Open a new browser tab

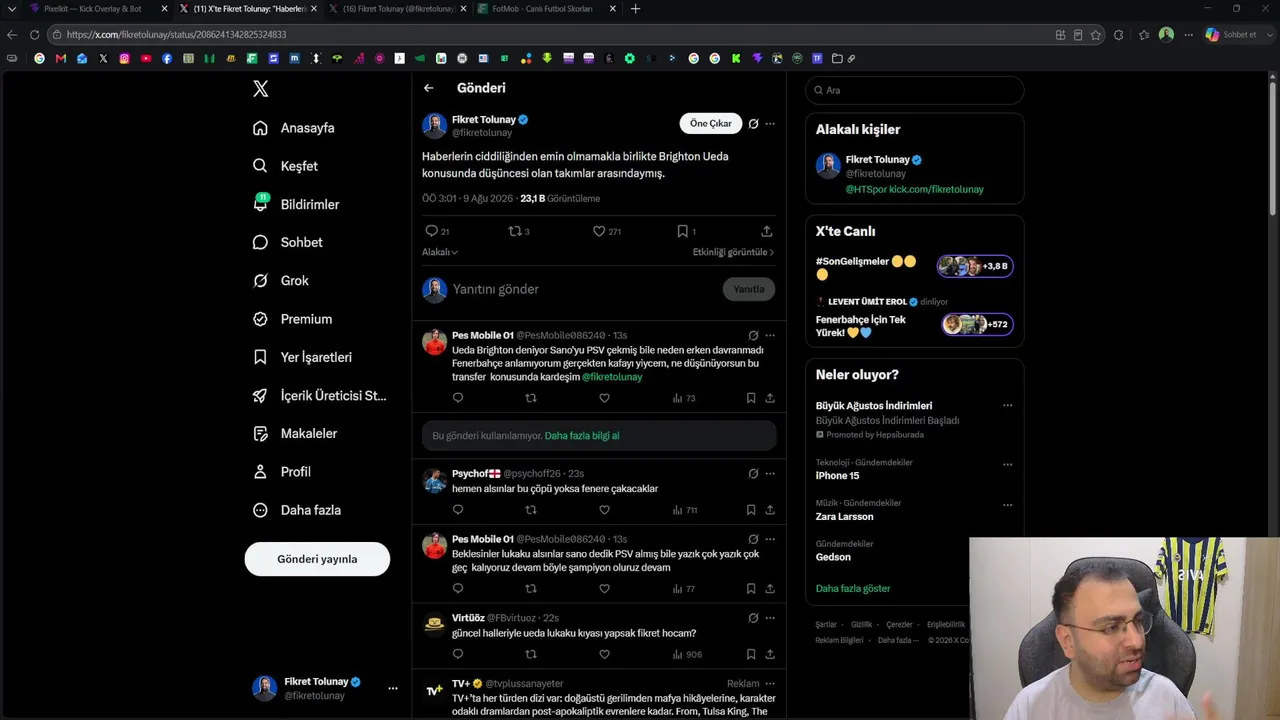[x=635, y=9]
